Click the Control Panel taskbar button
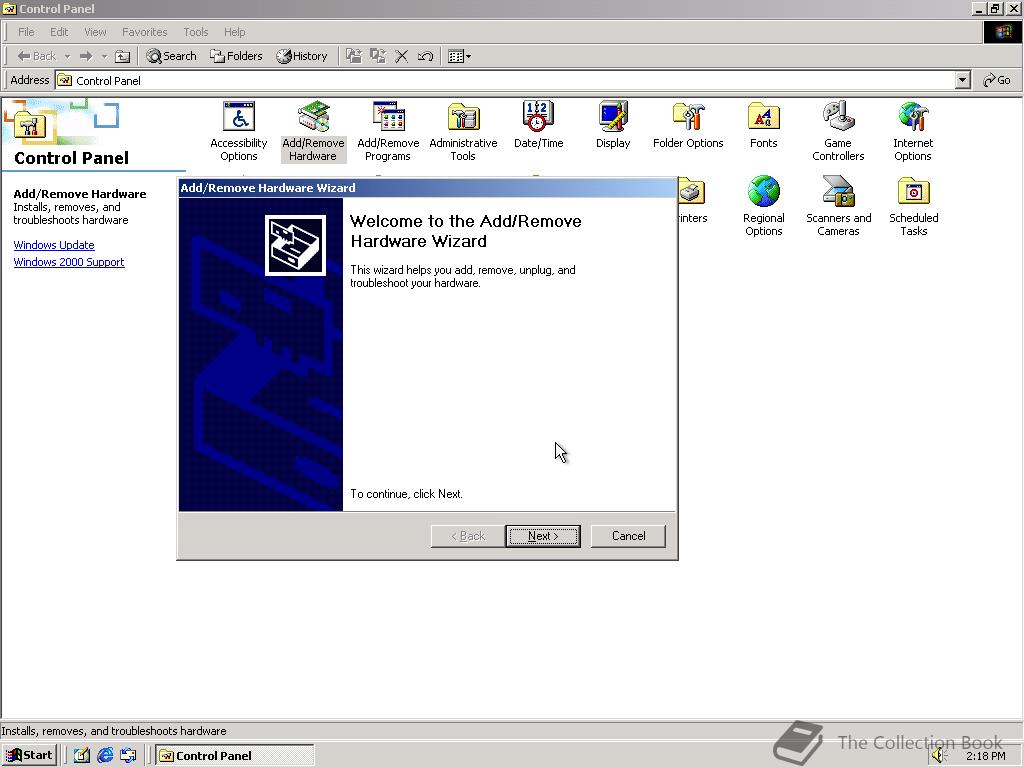Image resolution: width=1024 pixels, height=768 pixels. click(234, 756)
